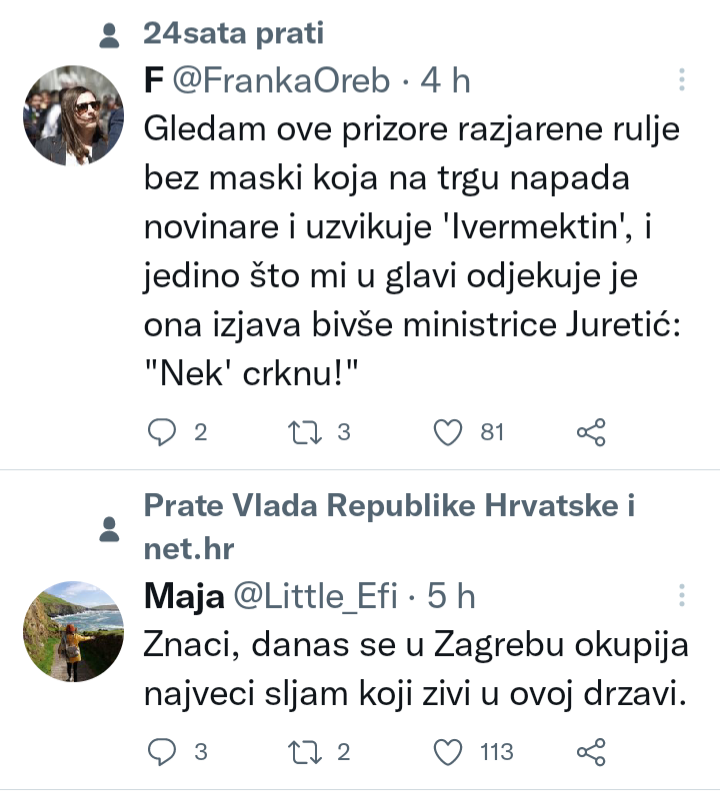Click the person icon beside '24sata prati'
720x800 pixels.
[111, 36]
